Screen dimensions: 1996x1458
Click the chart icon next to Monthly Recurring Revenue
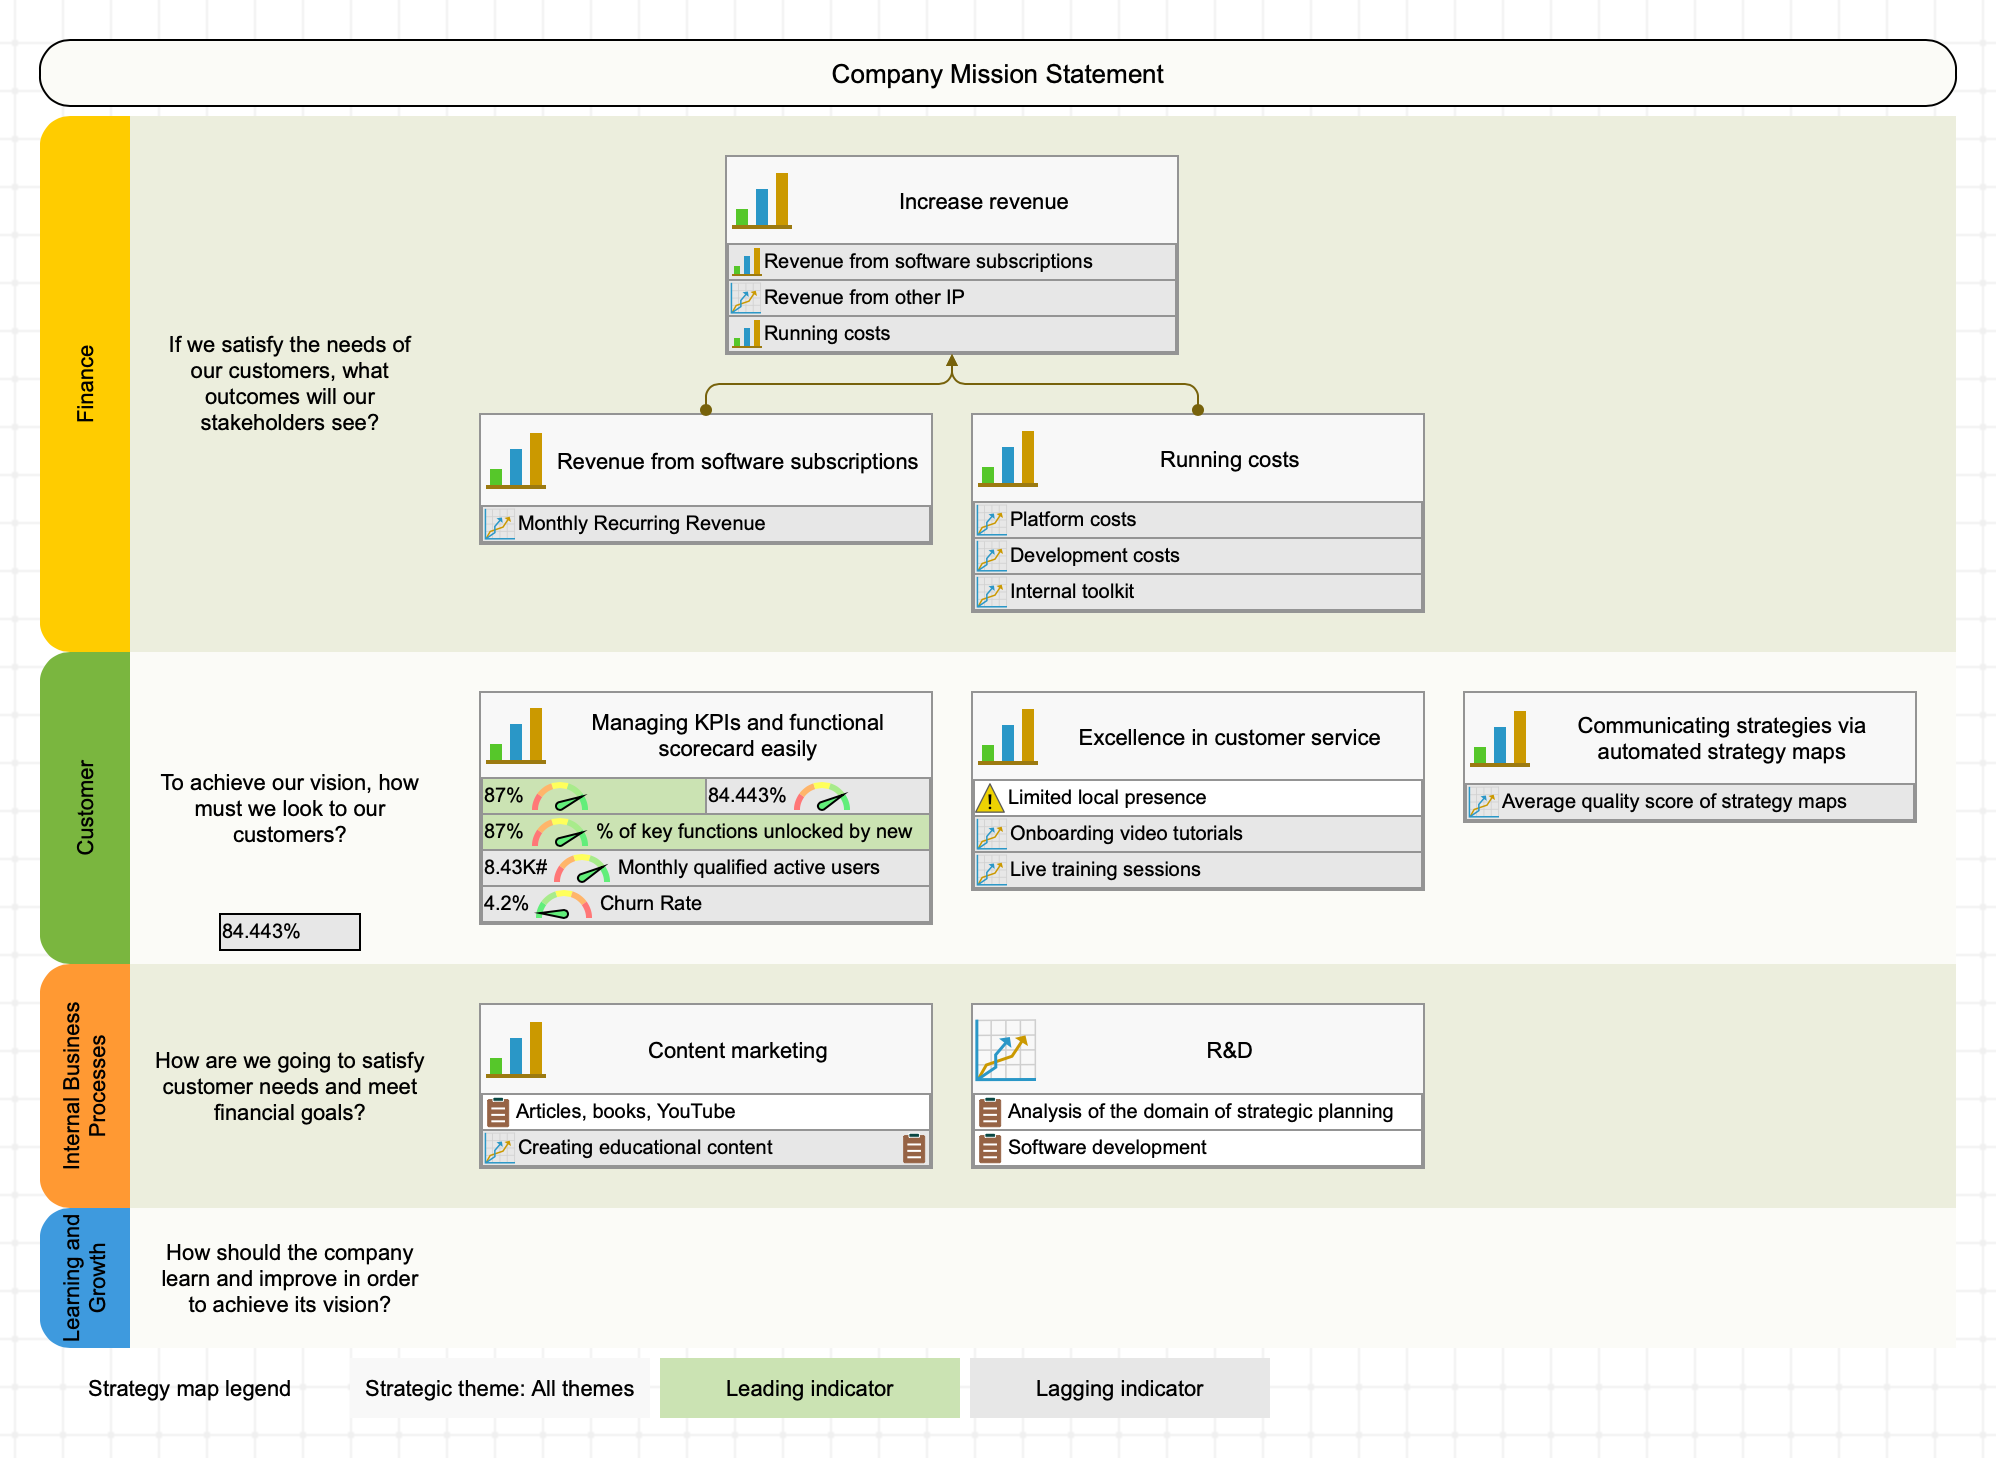coord(498,523)
